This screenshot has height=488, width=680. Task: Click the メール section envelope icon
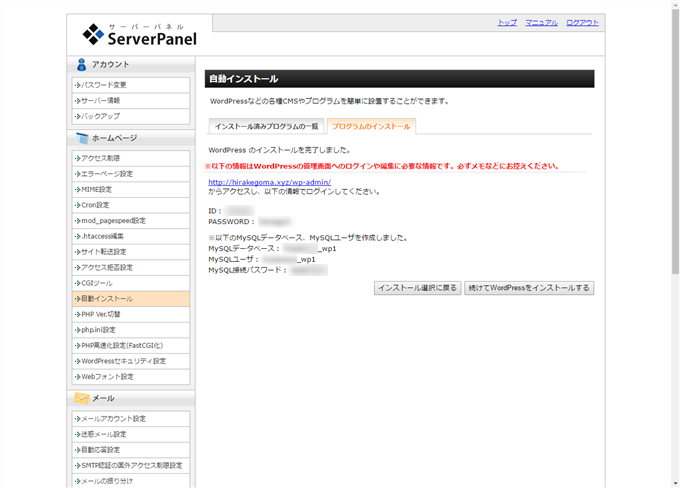point(81,398)
